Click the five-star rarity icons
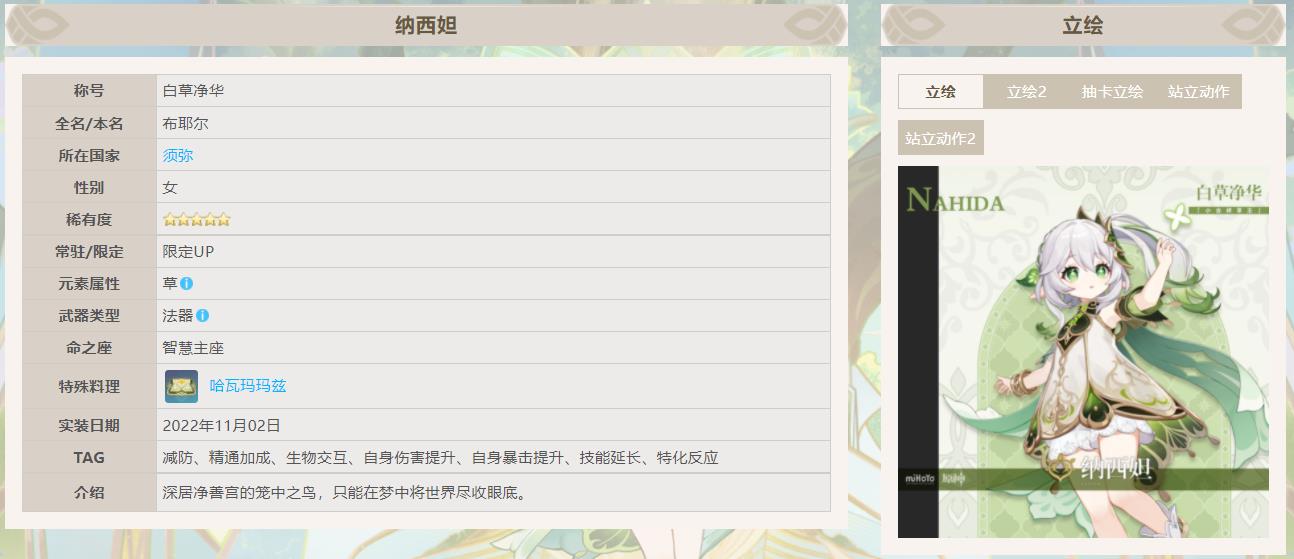Screen dimensions: 1294x559 197,220
